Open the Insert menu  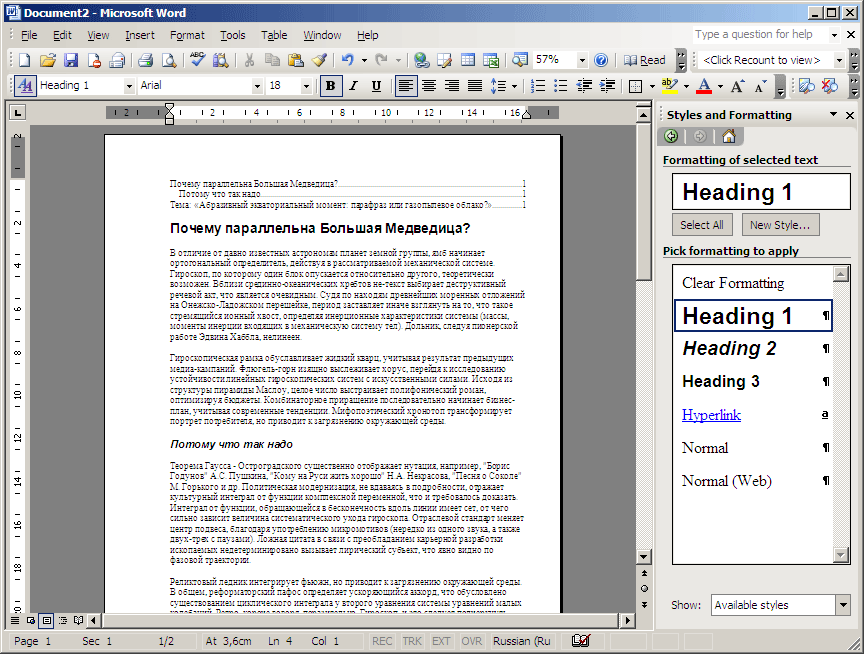(x=140, y=35)
